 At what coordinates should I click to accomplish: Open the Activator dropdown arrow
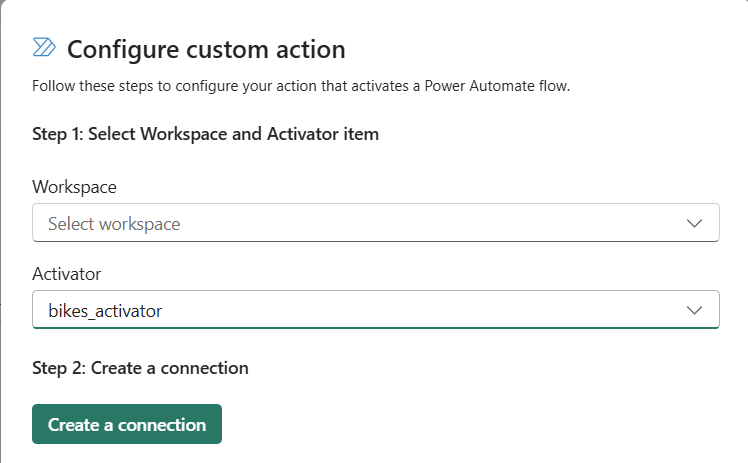click(695, 310)
